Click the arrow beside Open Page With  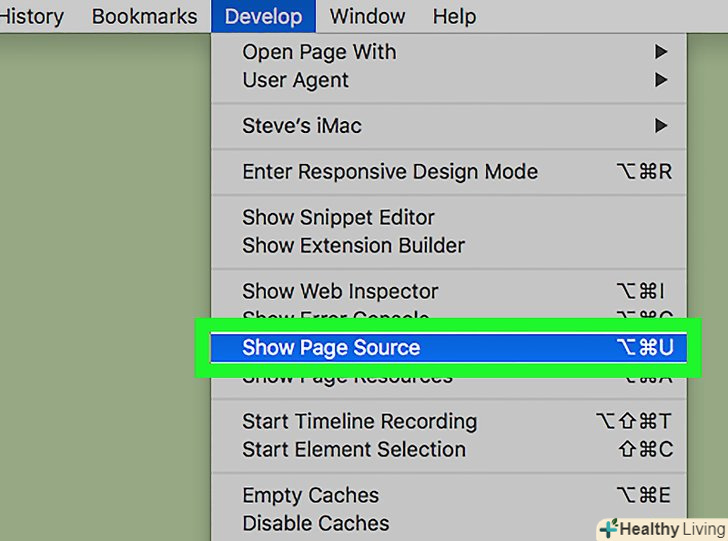pyautogui.click(x=660, y=52)
